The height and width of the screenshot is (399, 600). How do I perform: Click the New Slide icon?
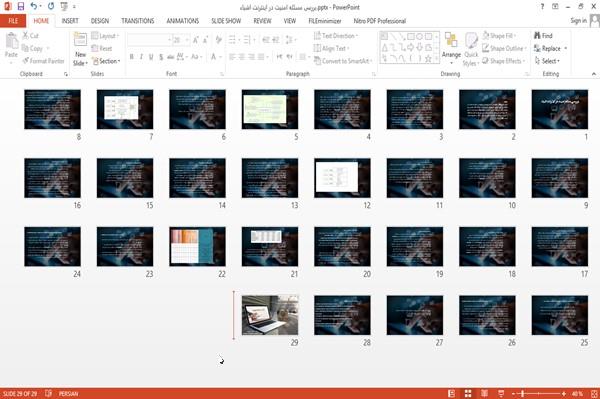(80, 39)
